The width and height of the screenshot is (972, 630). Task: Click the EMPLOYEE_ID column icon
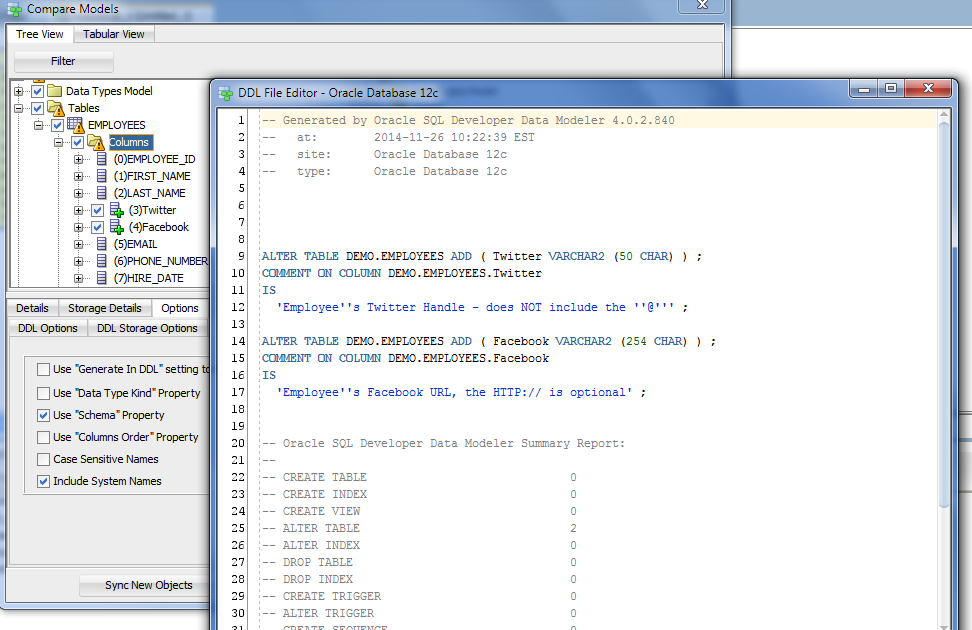pos(102,159)
